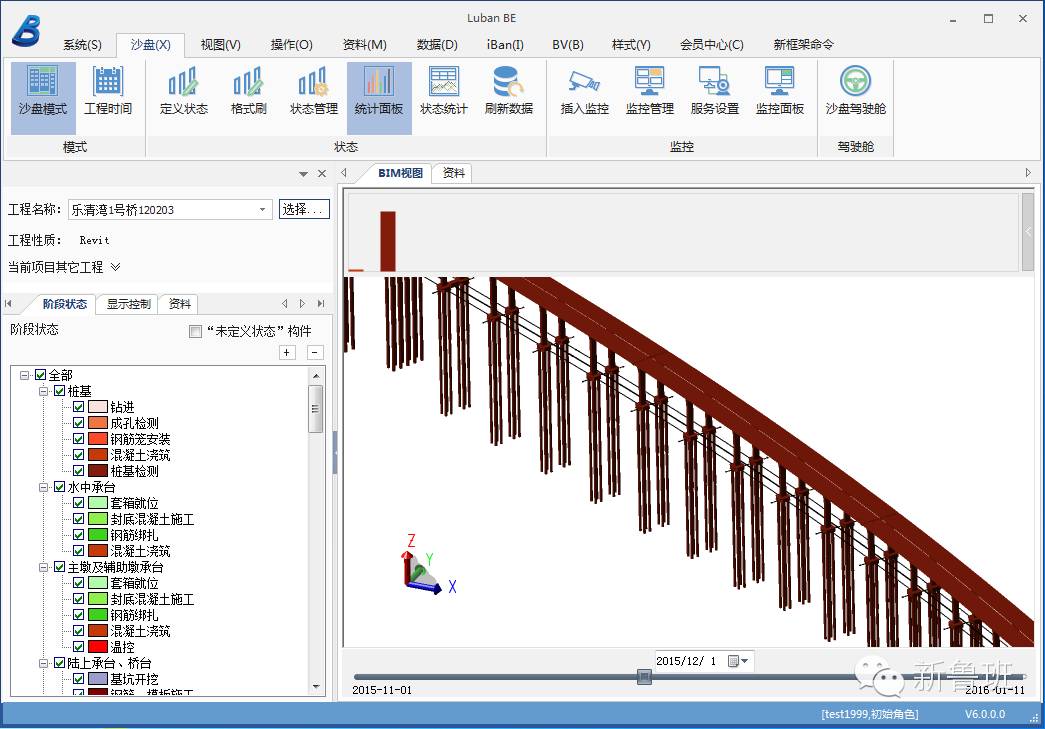Open the date dropdown arrow on the timeline
The image size is (1045, 729).
tap(745, 661)
